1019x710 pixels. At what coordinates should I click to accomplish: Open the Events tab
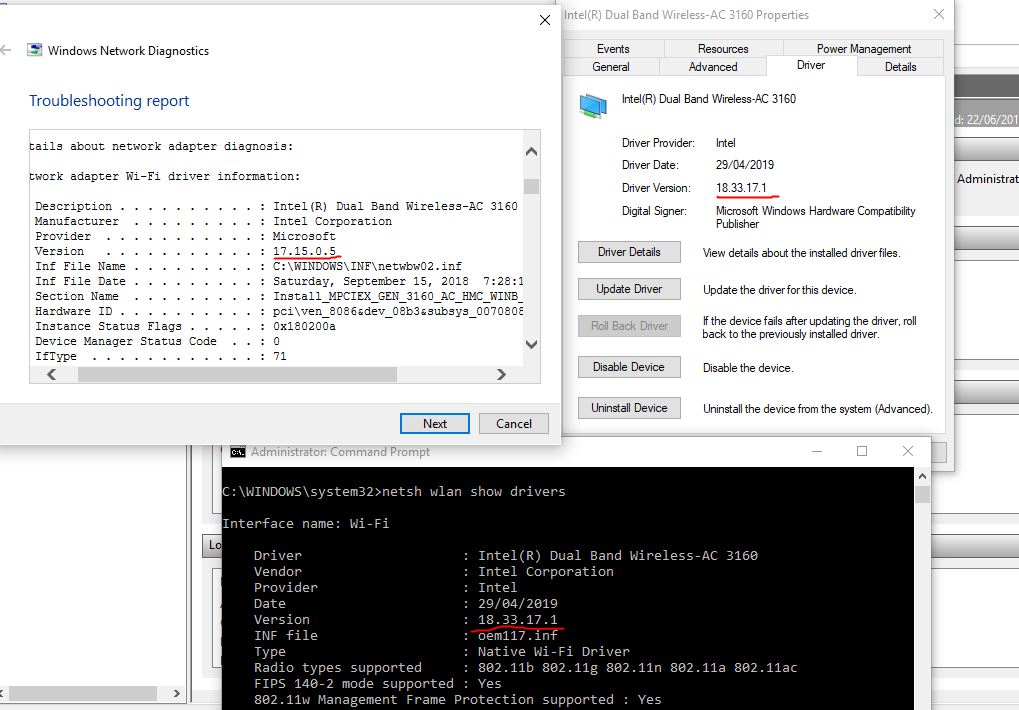(613, 49)
